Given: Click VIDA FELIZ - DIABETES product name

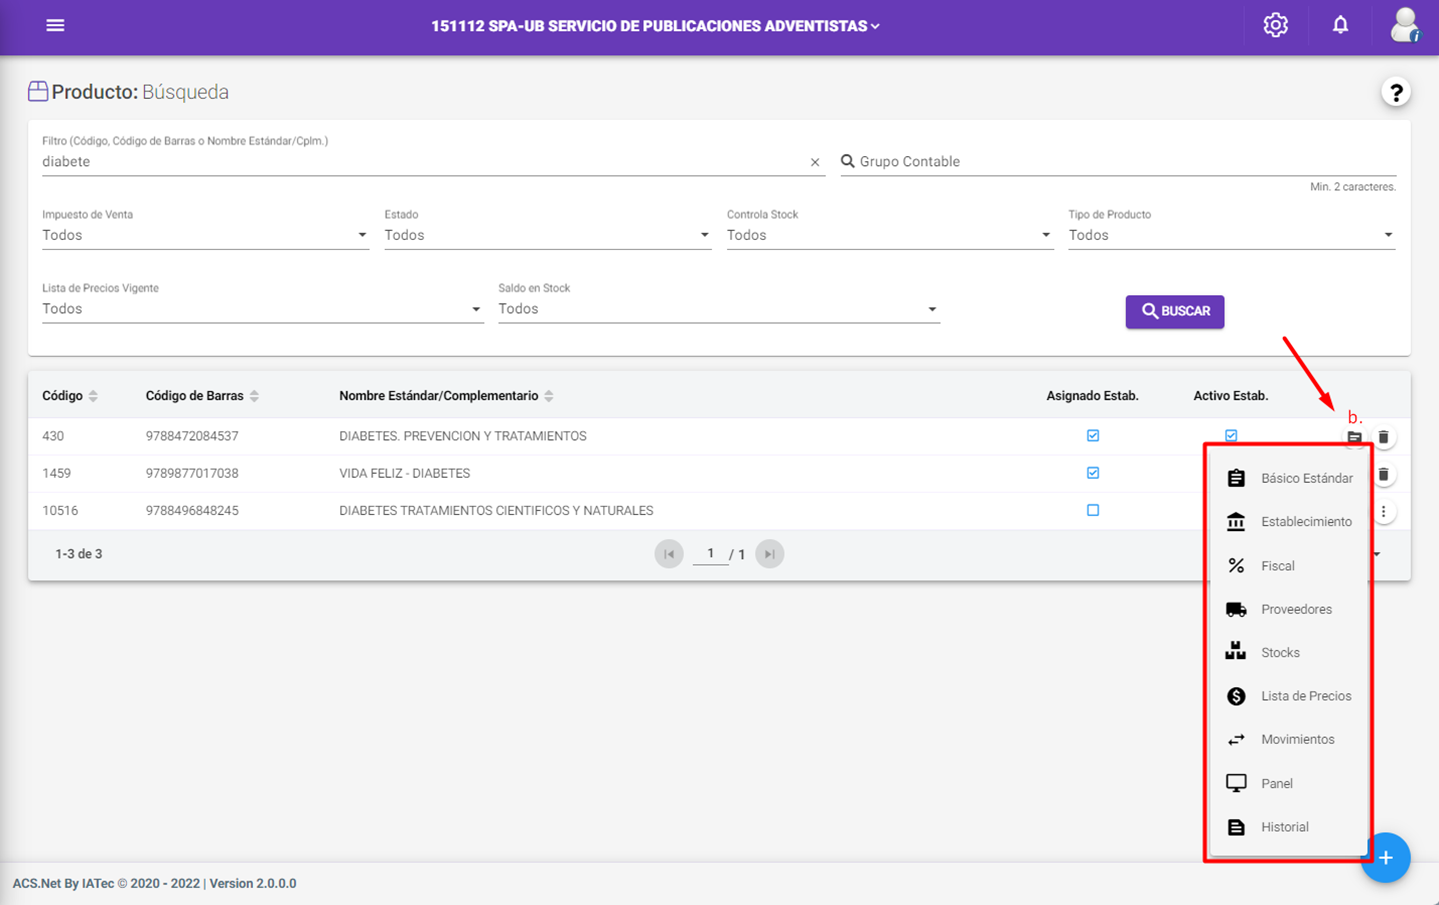Looking at the screenshot, I should click(404, 473).
